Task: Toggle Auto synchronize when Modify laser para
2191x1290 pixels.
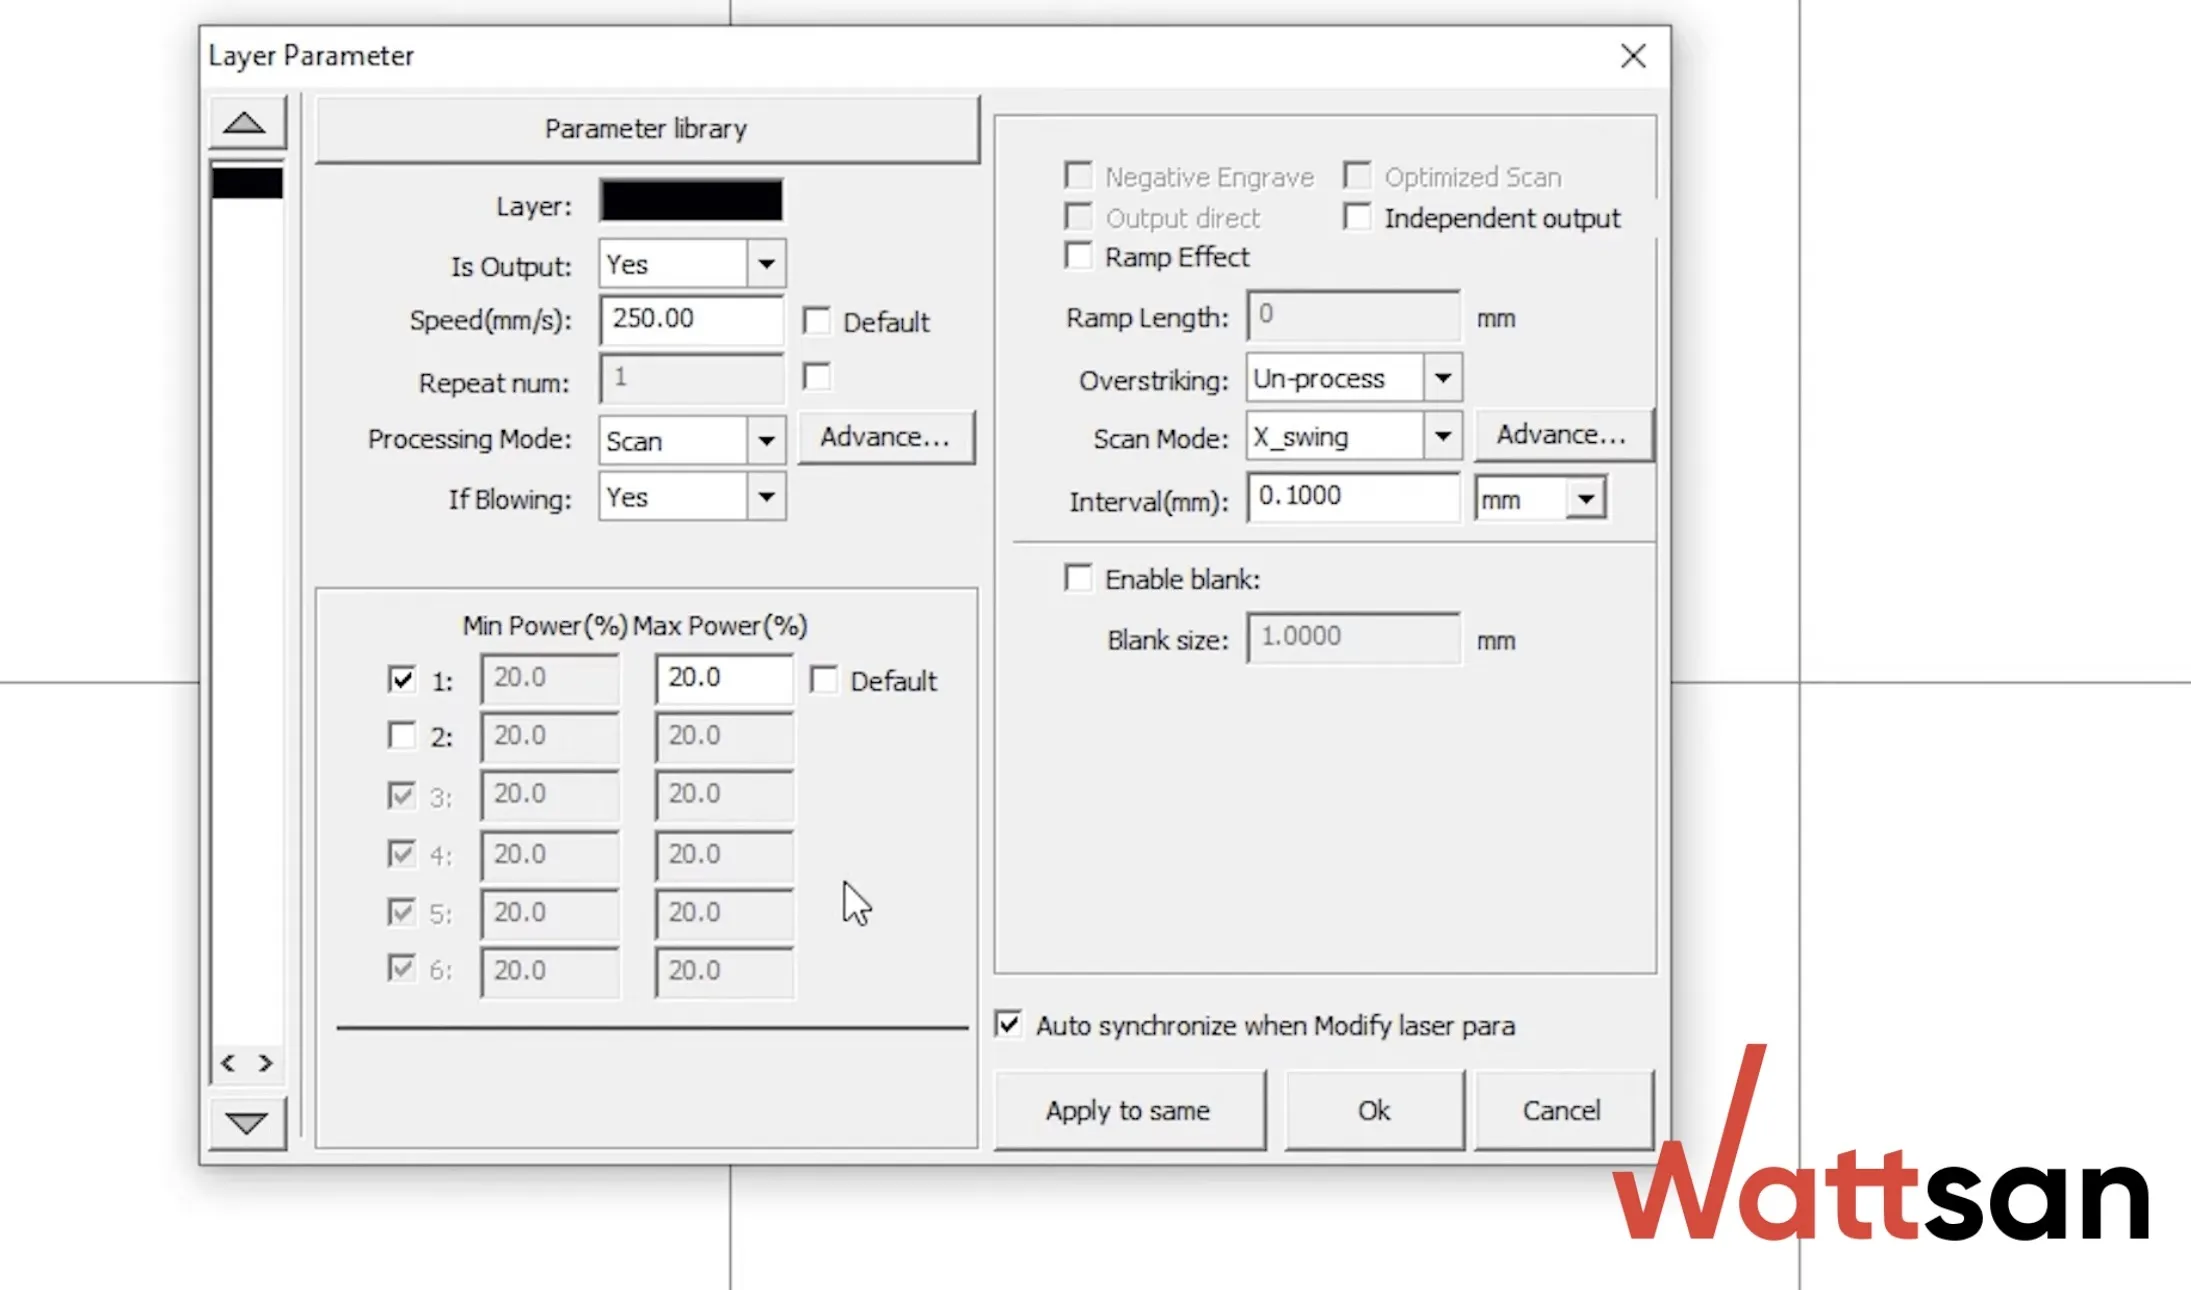Action: (x=1008, y=1024)
